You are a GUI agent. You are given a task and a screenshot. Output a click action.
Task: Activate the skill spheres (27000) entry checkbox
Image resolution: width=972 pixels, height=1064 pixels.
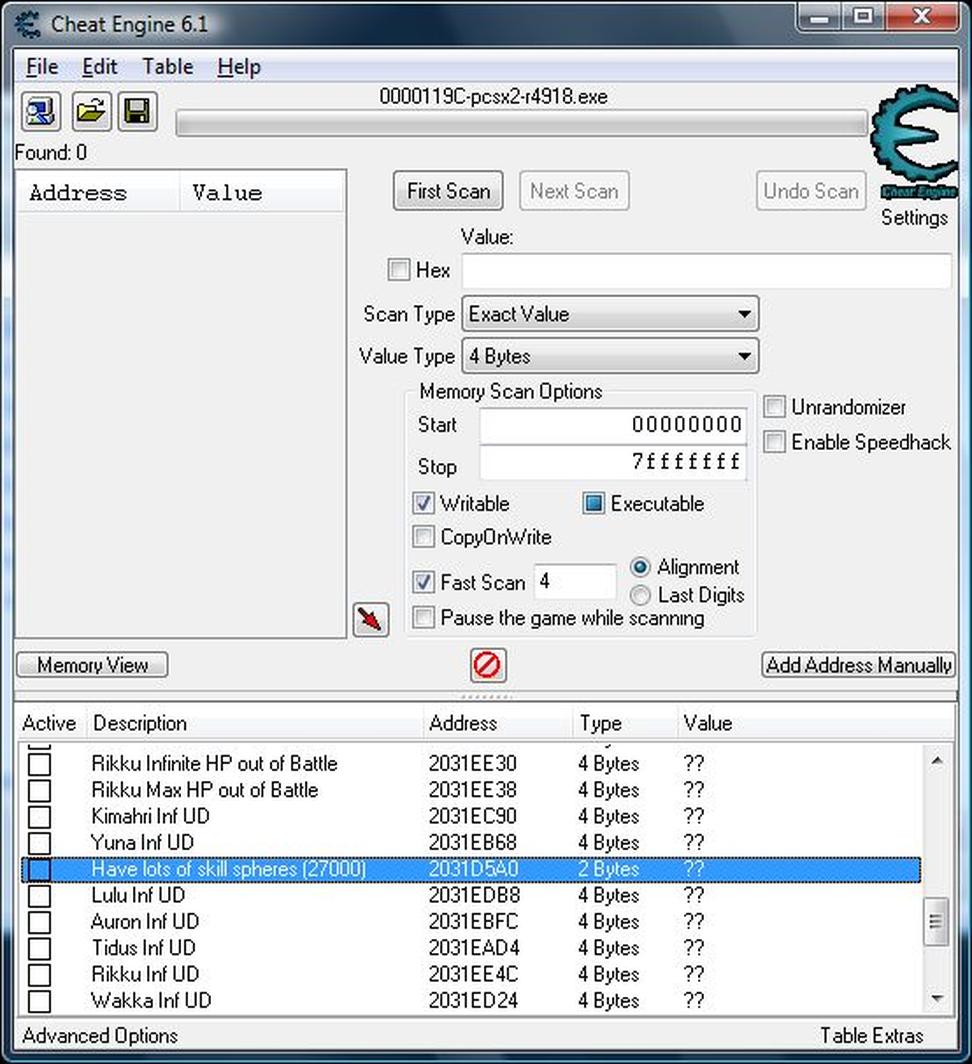click(x=39, y=869)
